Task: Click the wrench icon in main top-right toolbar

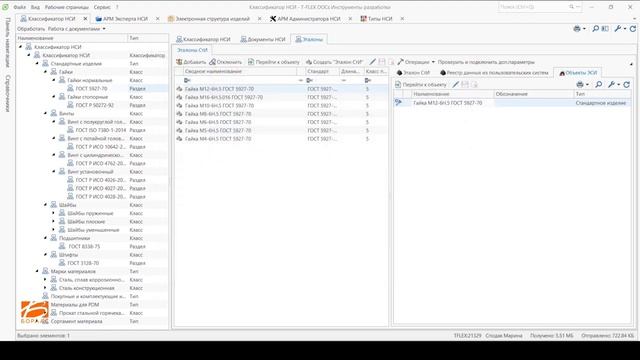Action: point(618,29)
